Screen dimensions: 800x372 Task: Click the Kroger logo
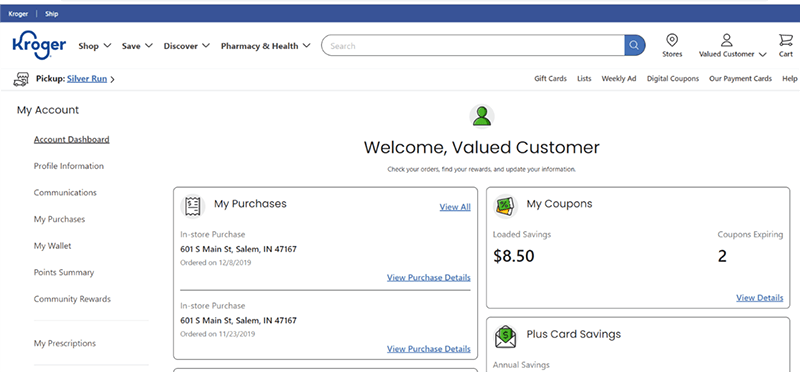click(39, 44)
